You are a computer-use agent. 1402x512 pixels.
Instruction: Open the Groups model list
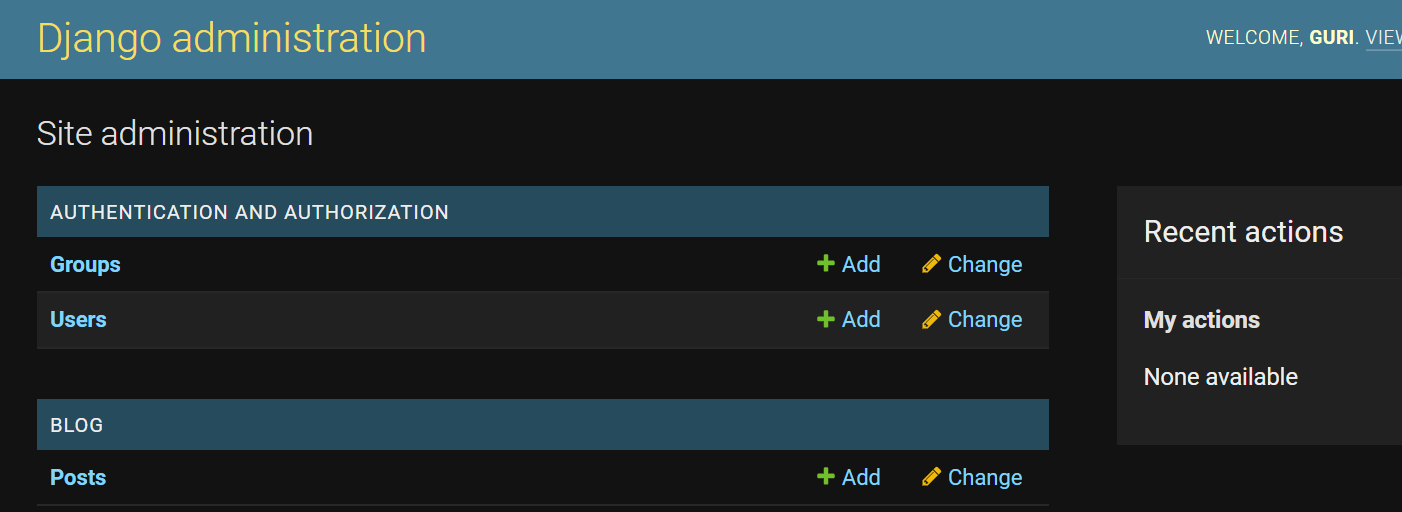pos(85,265)
